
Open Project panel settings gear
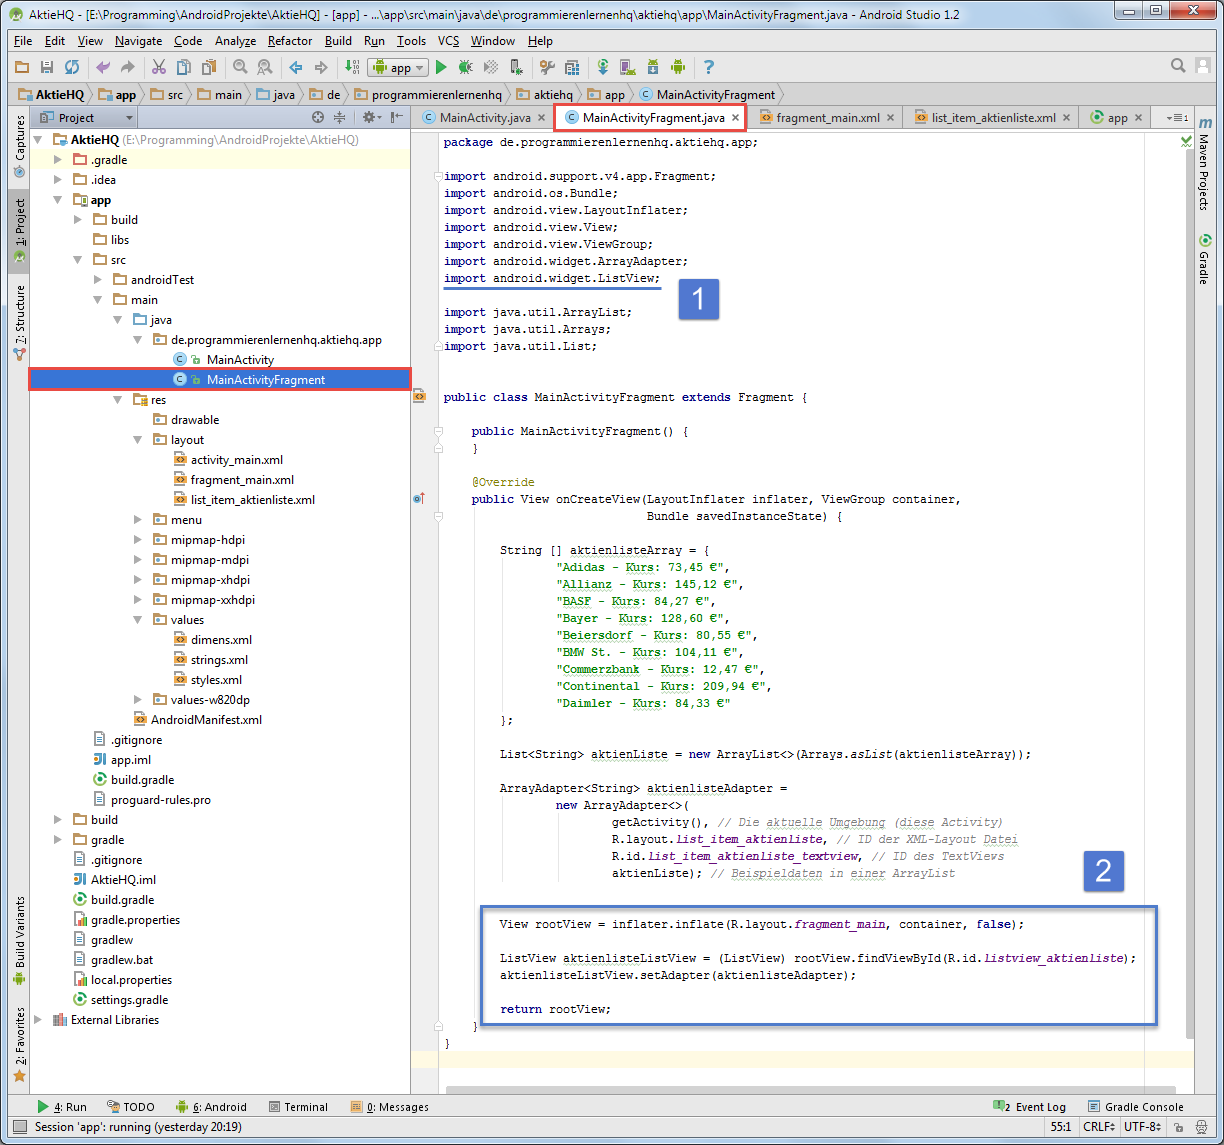pyautogui.click(x=371, y=117)
